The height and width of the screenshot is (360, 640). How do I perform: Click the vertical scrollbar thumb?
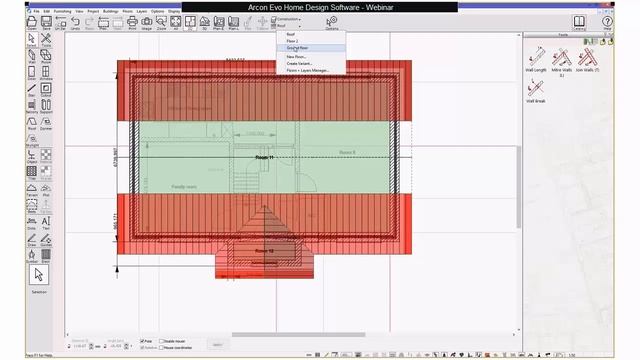pos(519,187)
